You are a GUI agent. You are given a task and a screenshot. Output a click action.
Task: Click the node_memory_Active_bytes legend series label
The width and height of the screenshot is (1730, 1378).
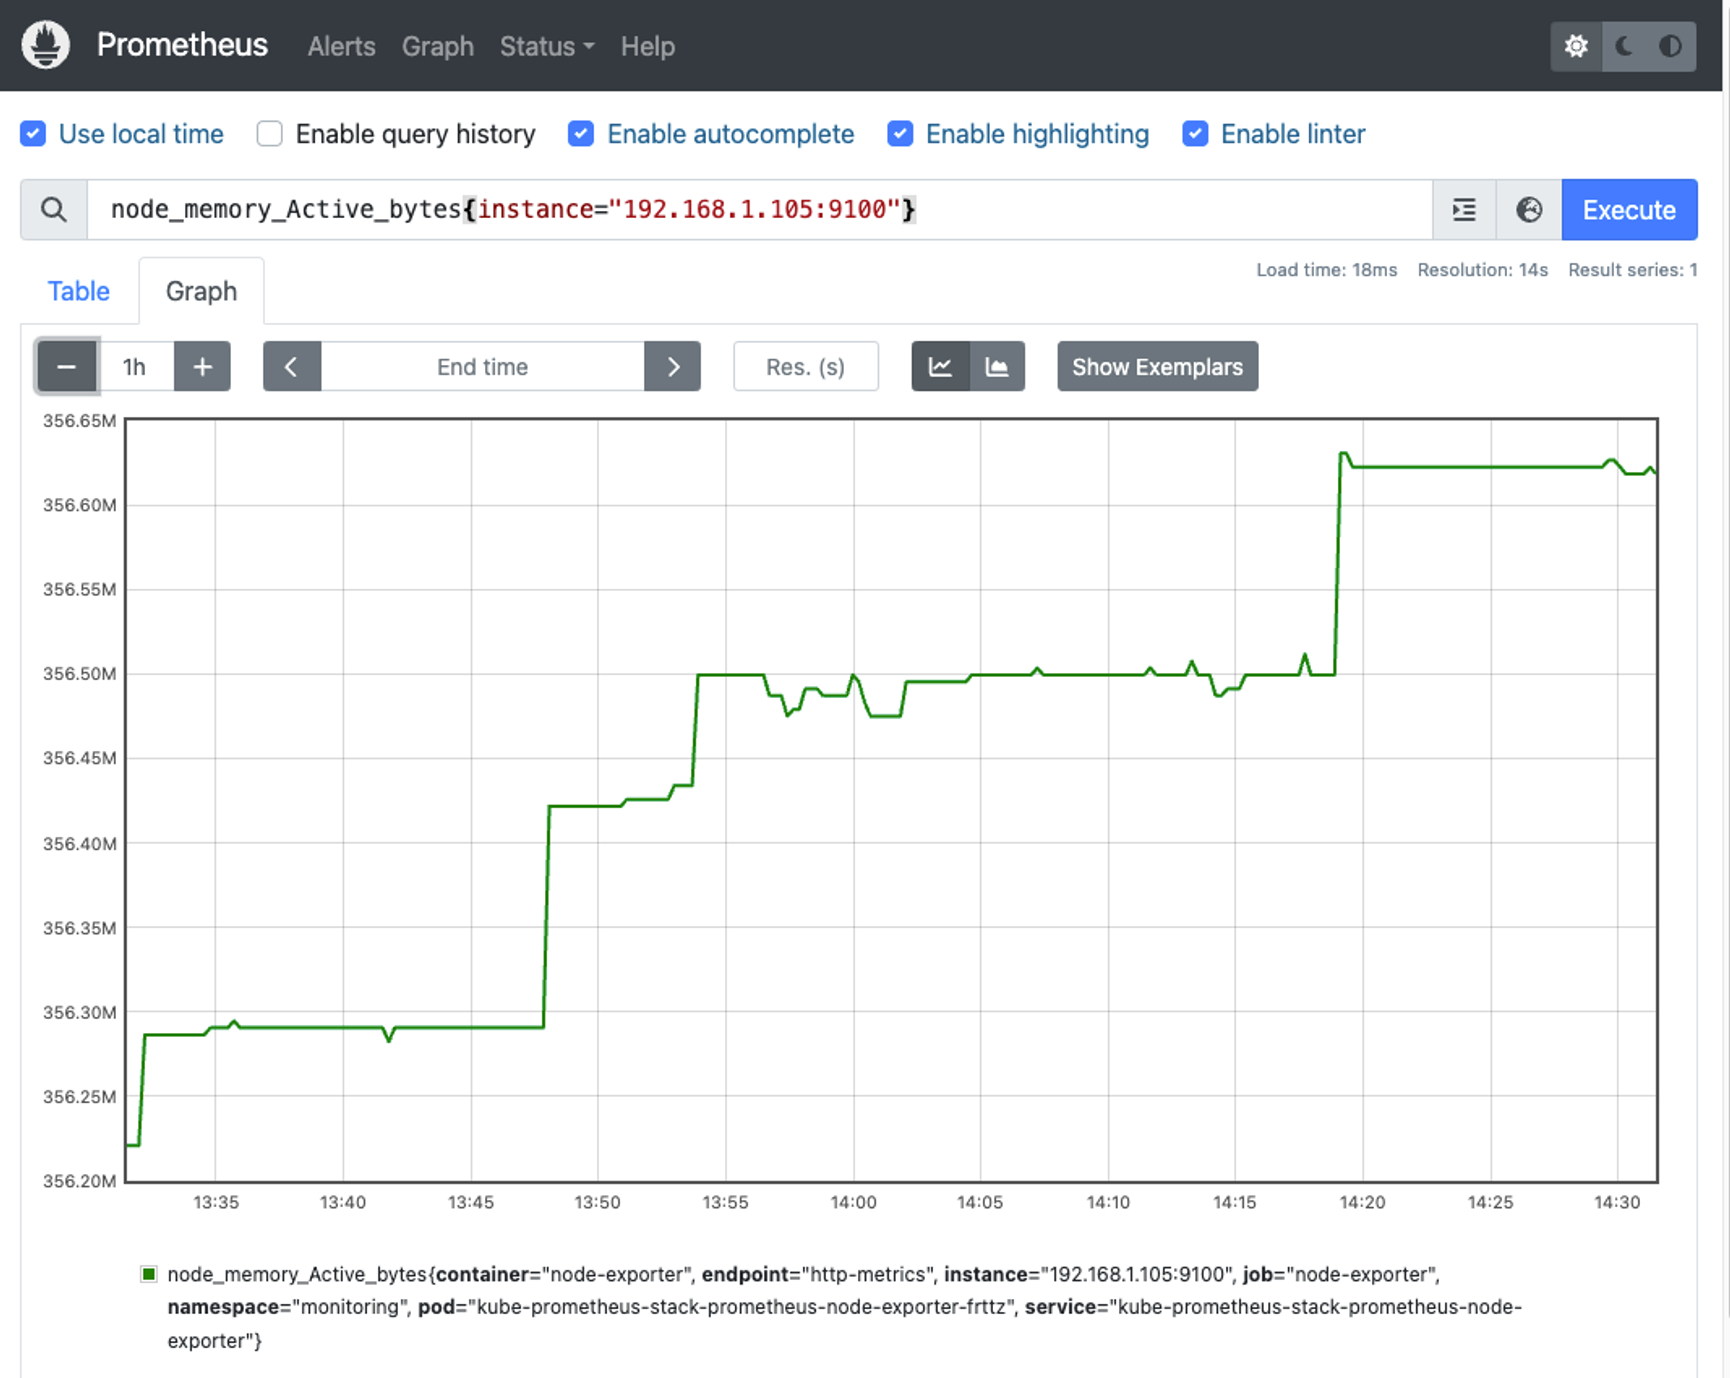pyautogui.click(x=844, y=1307)
